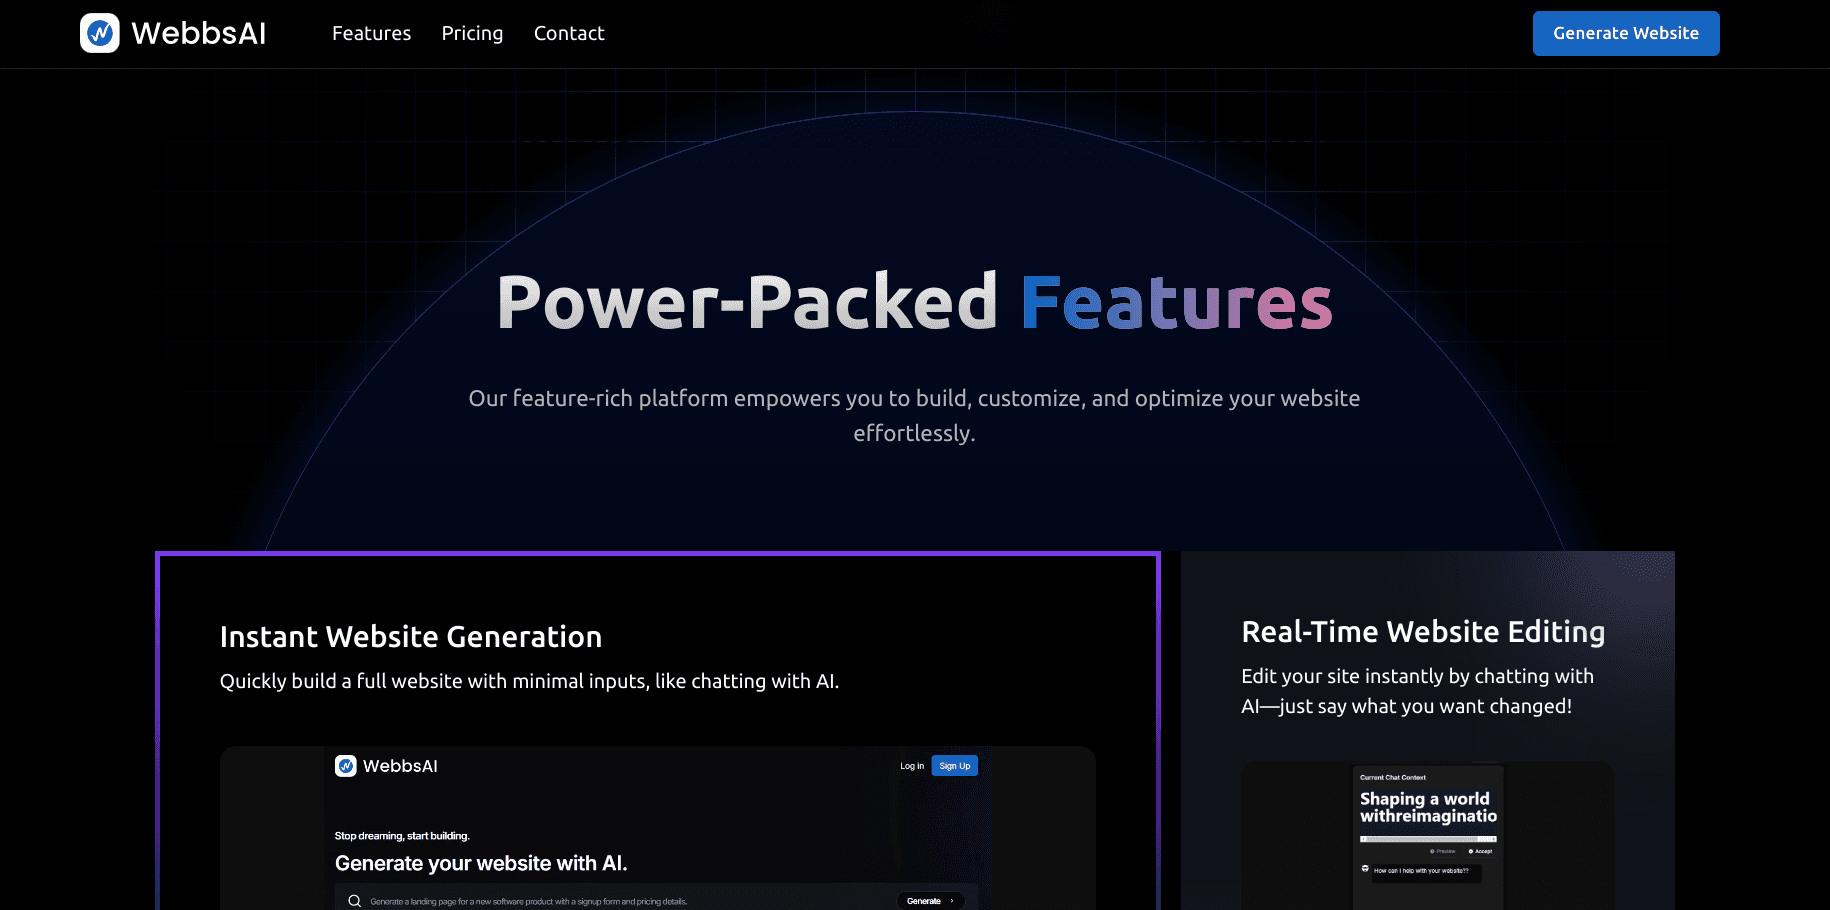Click the WebbsAI brand name in header

pos(198,33)
